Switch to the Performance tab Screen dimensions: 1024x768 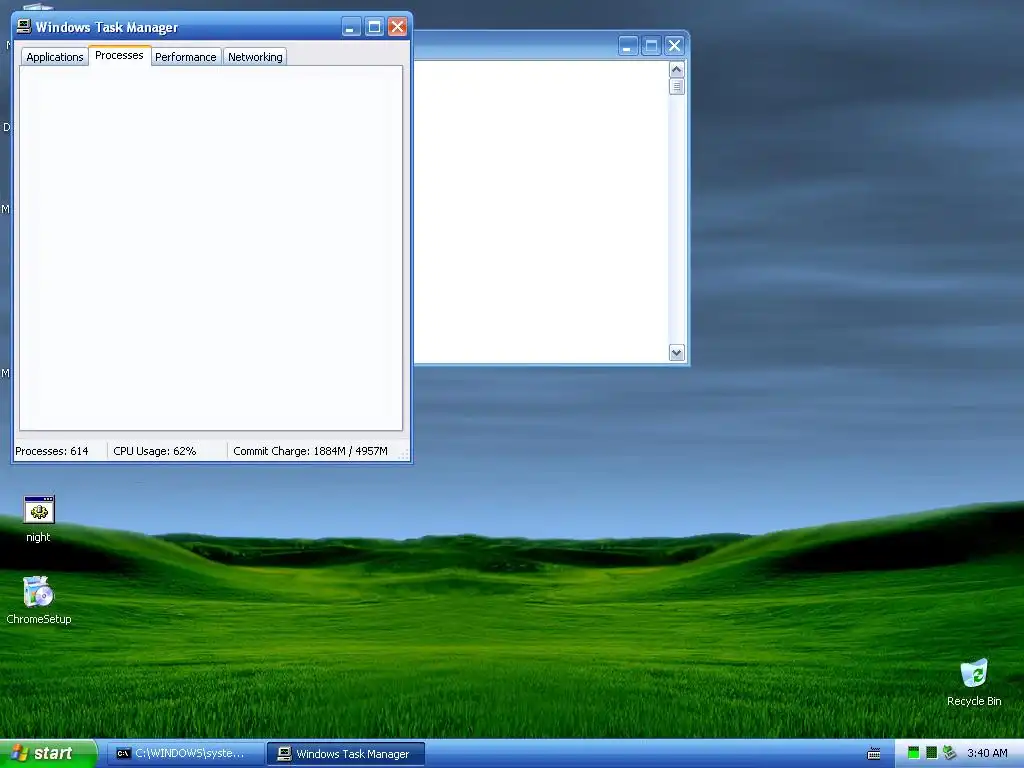click(185, 57)
